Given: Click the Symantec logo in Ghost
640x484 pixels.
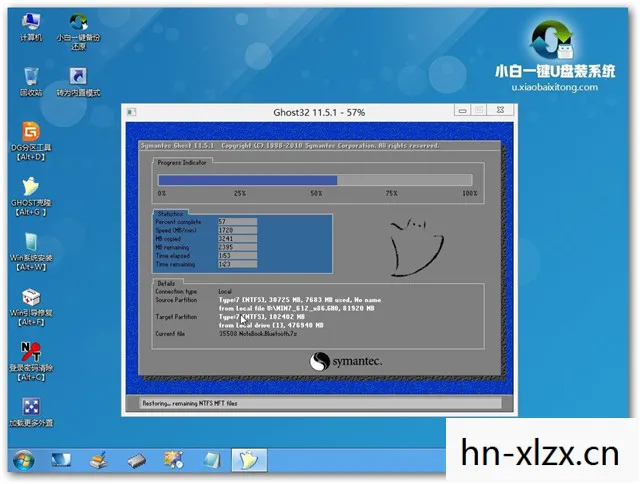Looking at the screenshot, I should pyautogui.click(x=346, y=362).
